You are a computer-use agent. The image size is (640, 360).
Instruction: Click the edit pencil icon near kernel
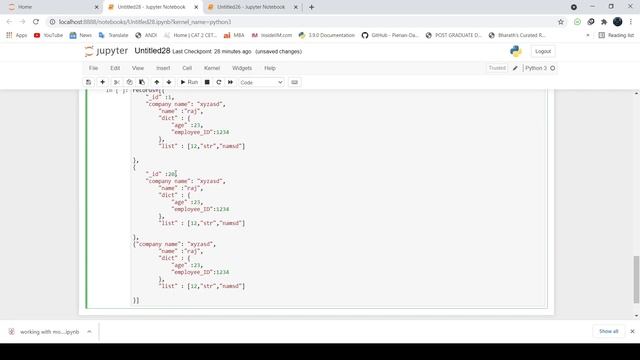[515, 68]
